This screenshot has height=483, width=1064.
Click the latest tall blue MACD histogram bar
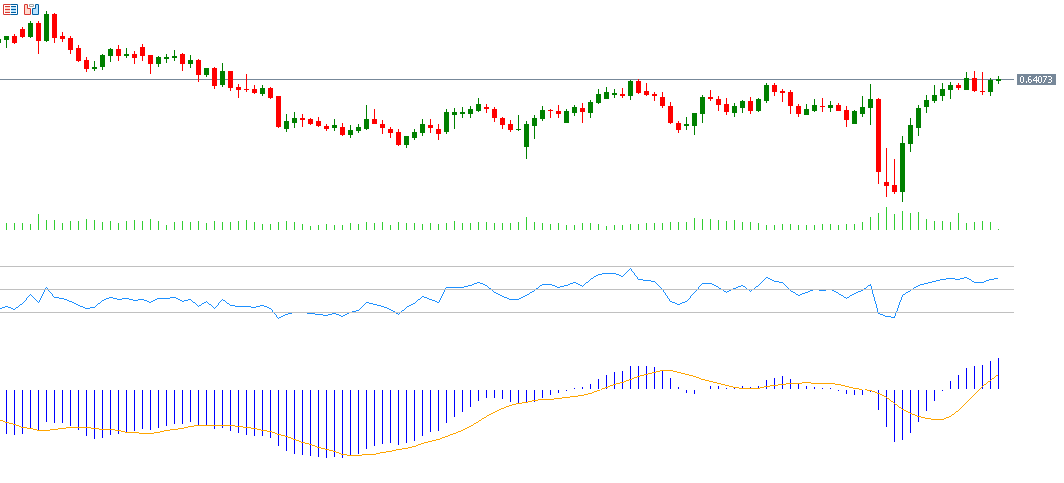pos(998,373)
